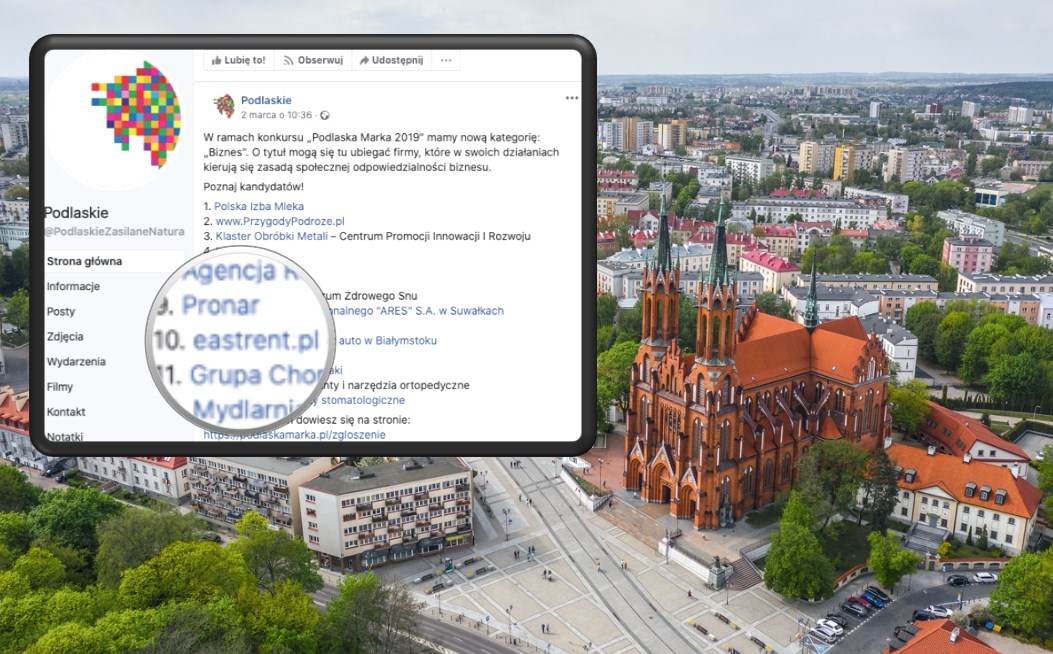The image size is (1053, 654).
Task: Open www.PrzygodyPodroze.pl link
Action: pyautogui.click(x=280, y=221)
